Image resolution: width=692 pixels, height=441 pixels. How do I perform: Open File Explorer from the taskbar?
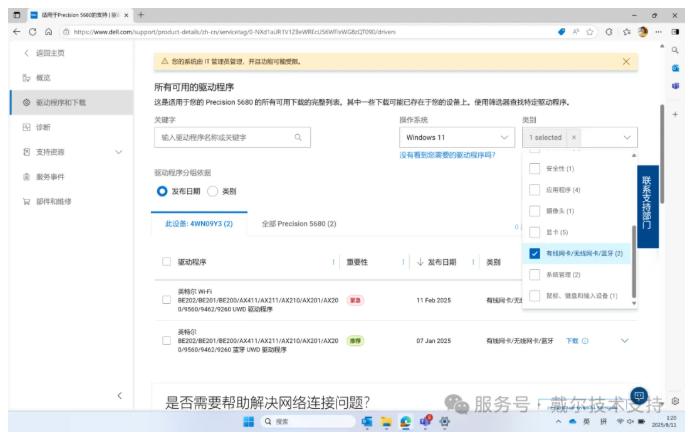[386, 422]
